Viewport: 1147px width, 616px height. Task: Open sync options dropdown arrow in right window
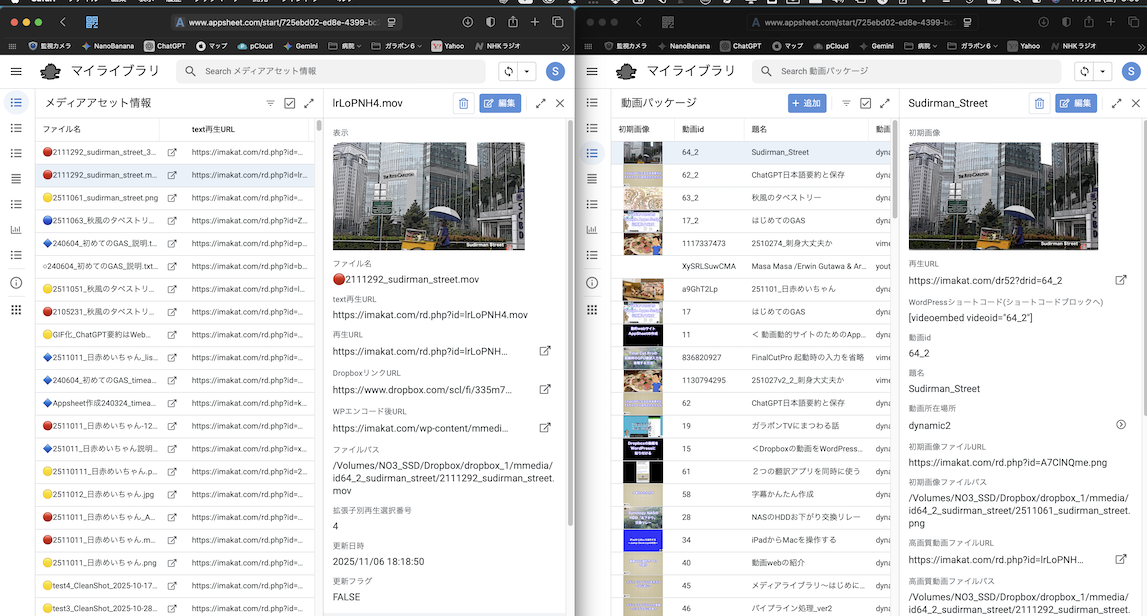coord(1103,71)
